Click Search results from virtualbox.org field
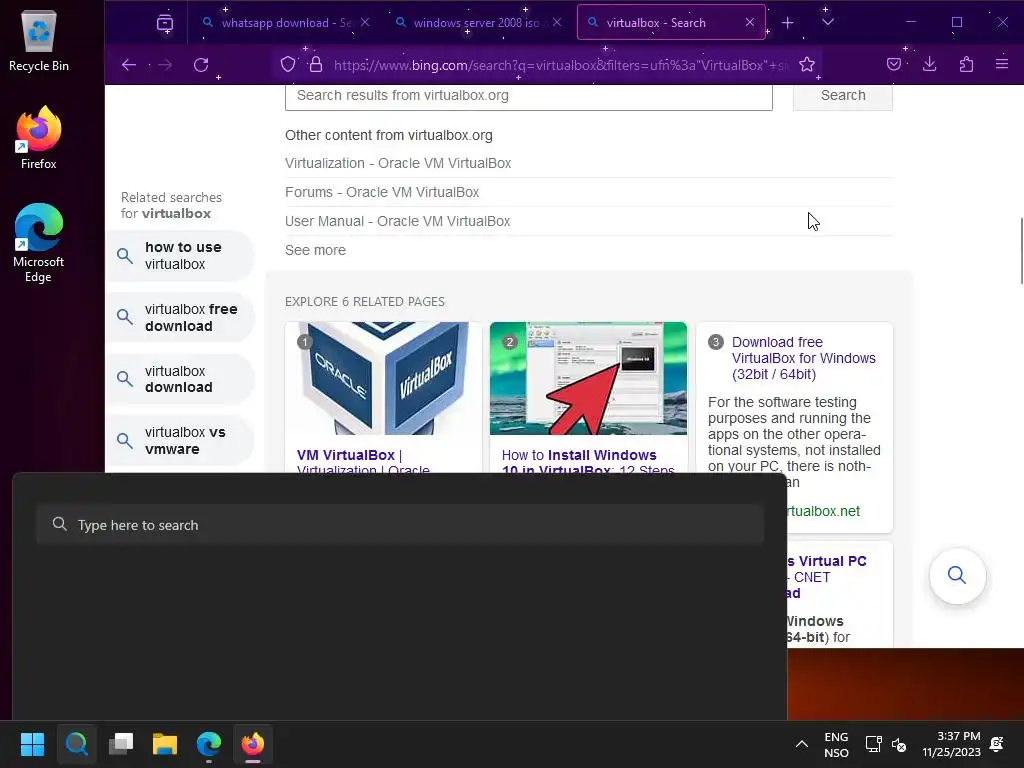 pos(529,96)
